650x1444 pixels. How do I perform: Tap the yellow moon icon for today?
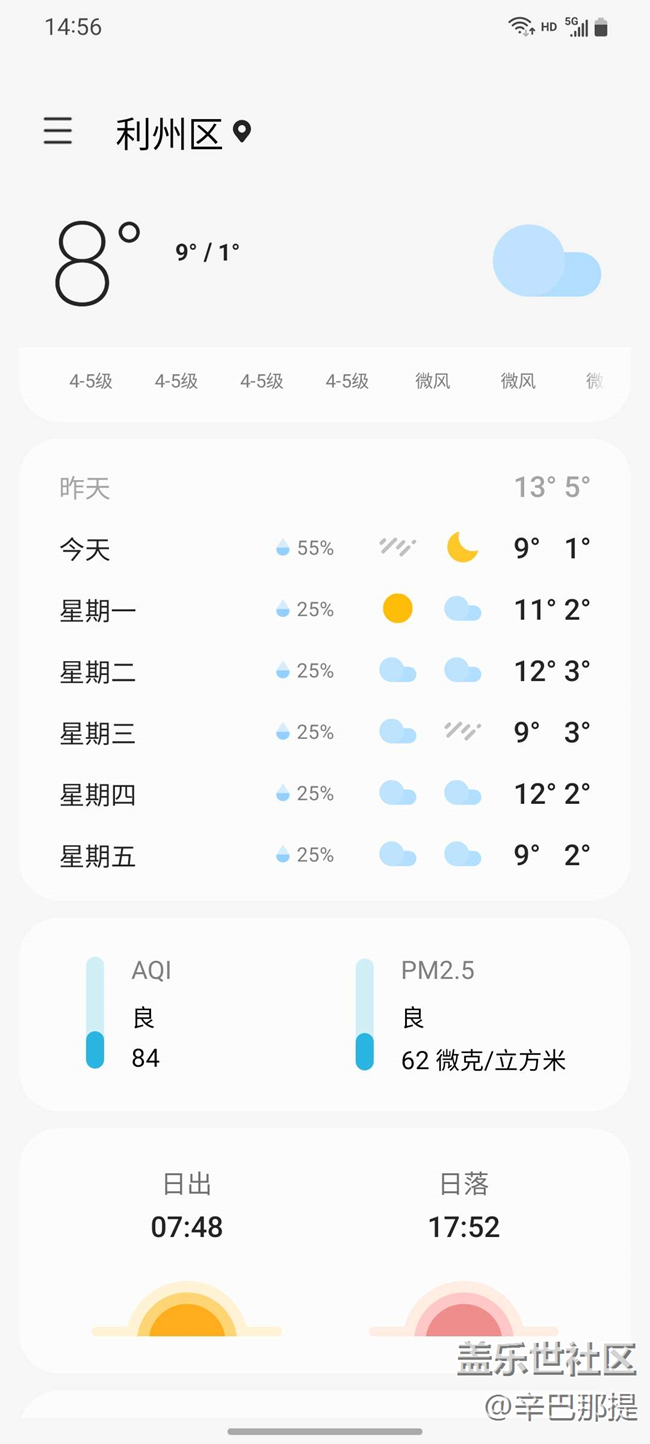[x=462, y=547]
